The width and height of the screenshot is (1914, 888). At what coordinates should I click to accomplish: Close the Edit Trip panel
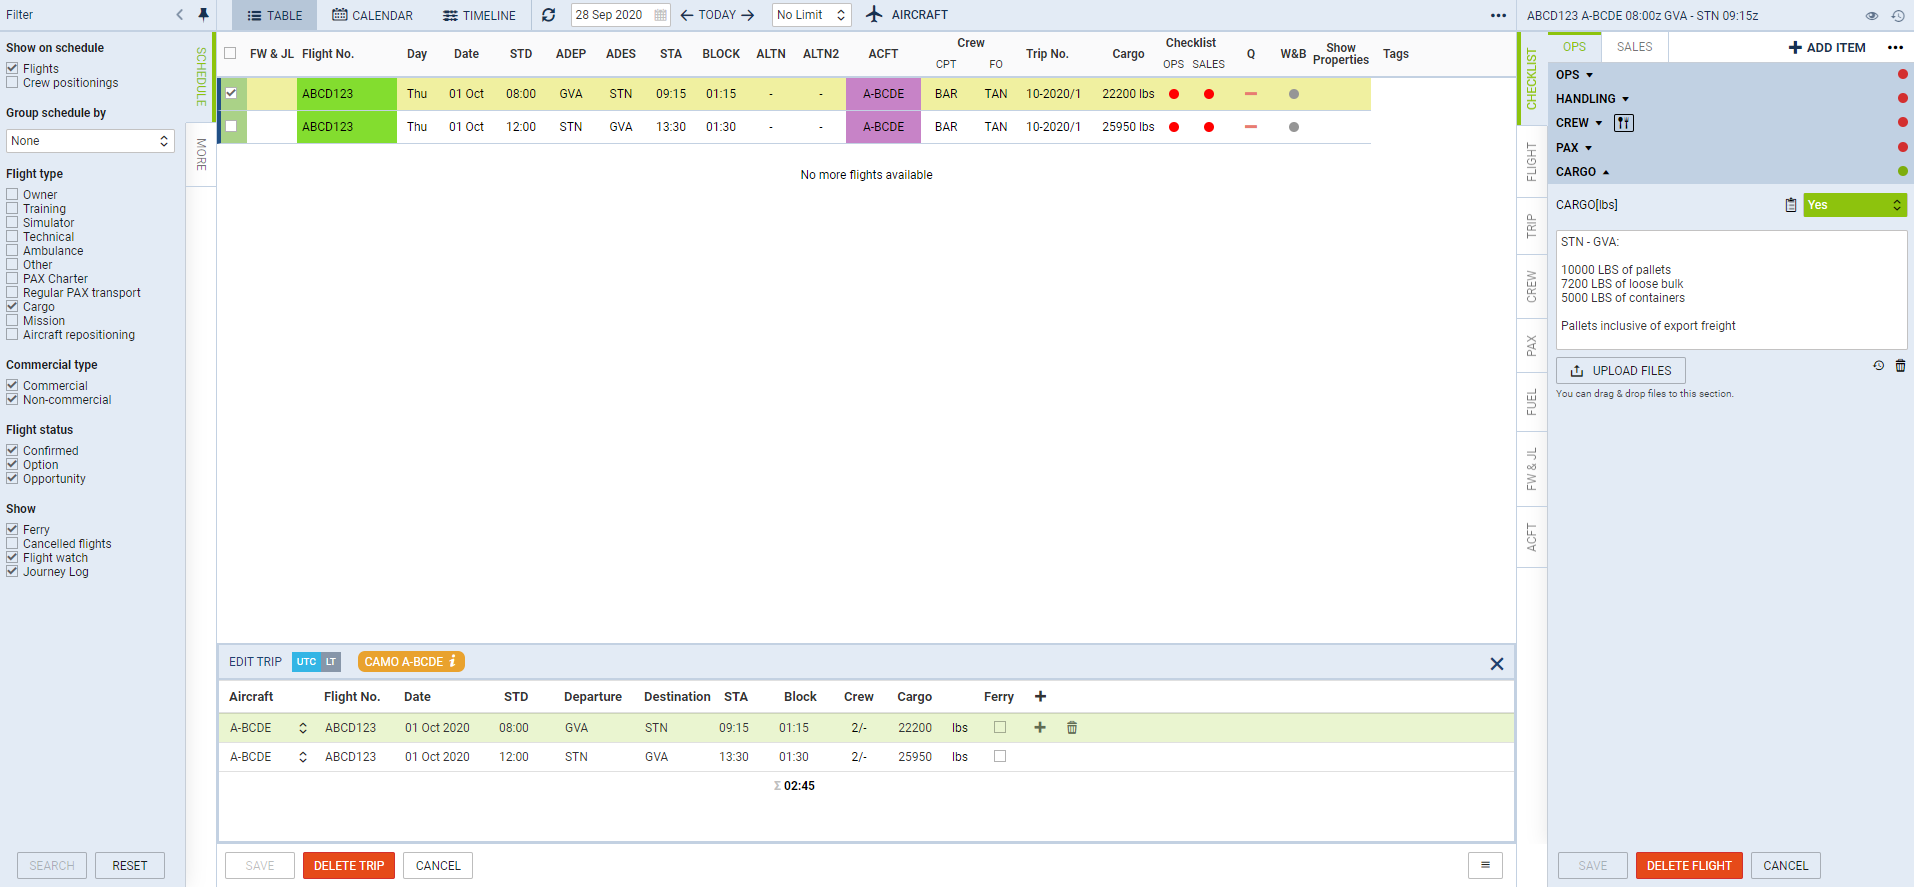pyautogui.click(x=1496, y=664)
